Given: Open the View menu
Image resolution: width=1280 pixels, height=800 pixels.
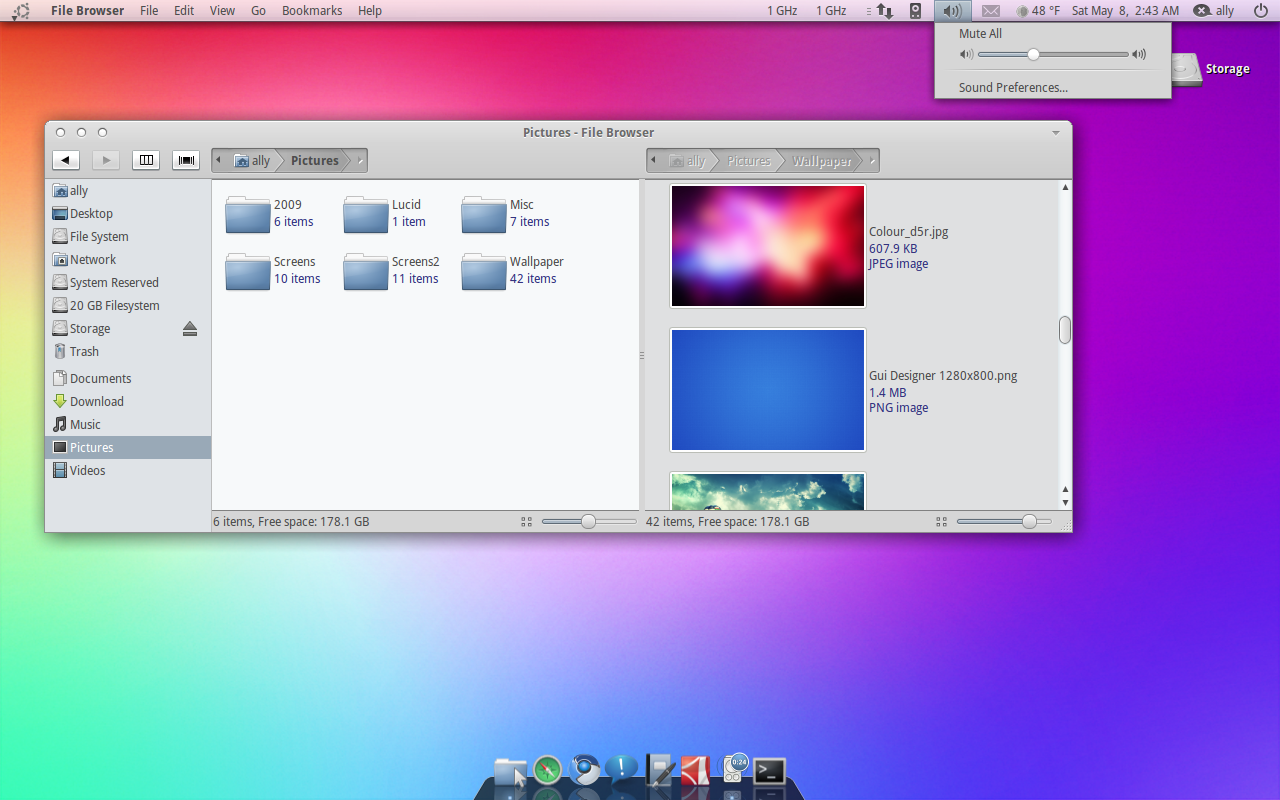Looking at the screenshot, I should click(223, 11).
